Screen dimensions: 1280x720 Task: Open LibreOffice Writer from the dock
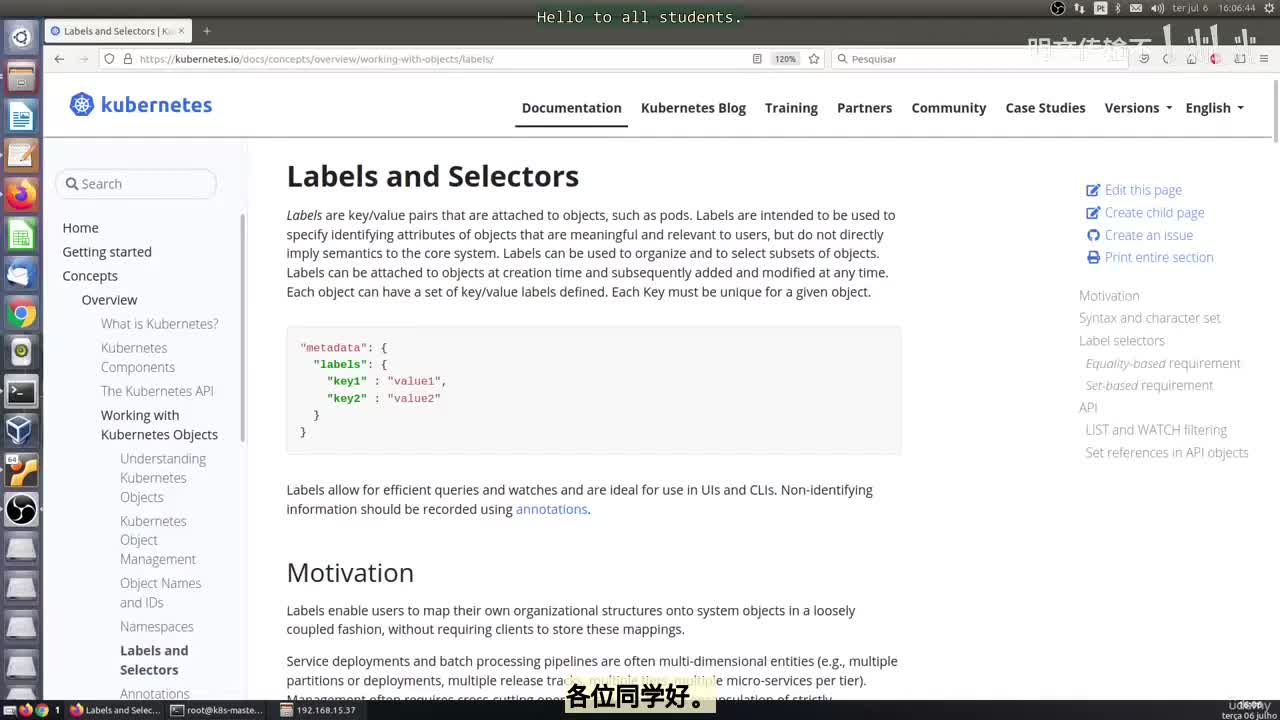click(x=21, y=117)
